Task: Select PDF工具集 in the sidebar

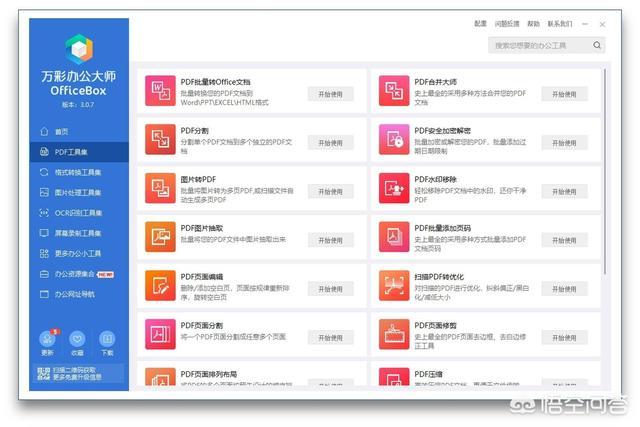Action: [x=79, y=152]
